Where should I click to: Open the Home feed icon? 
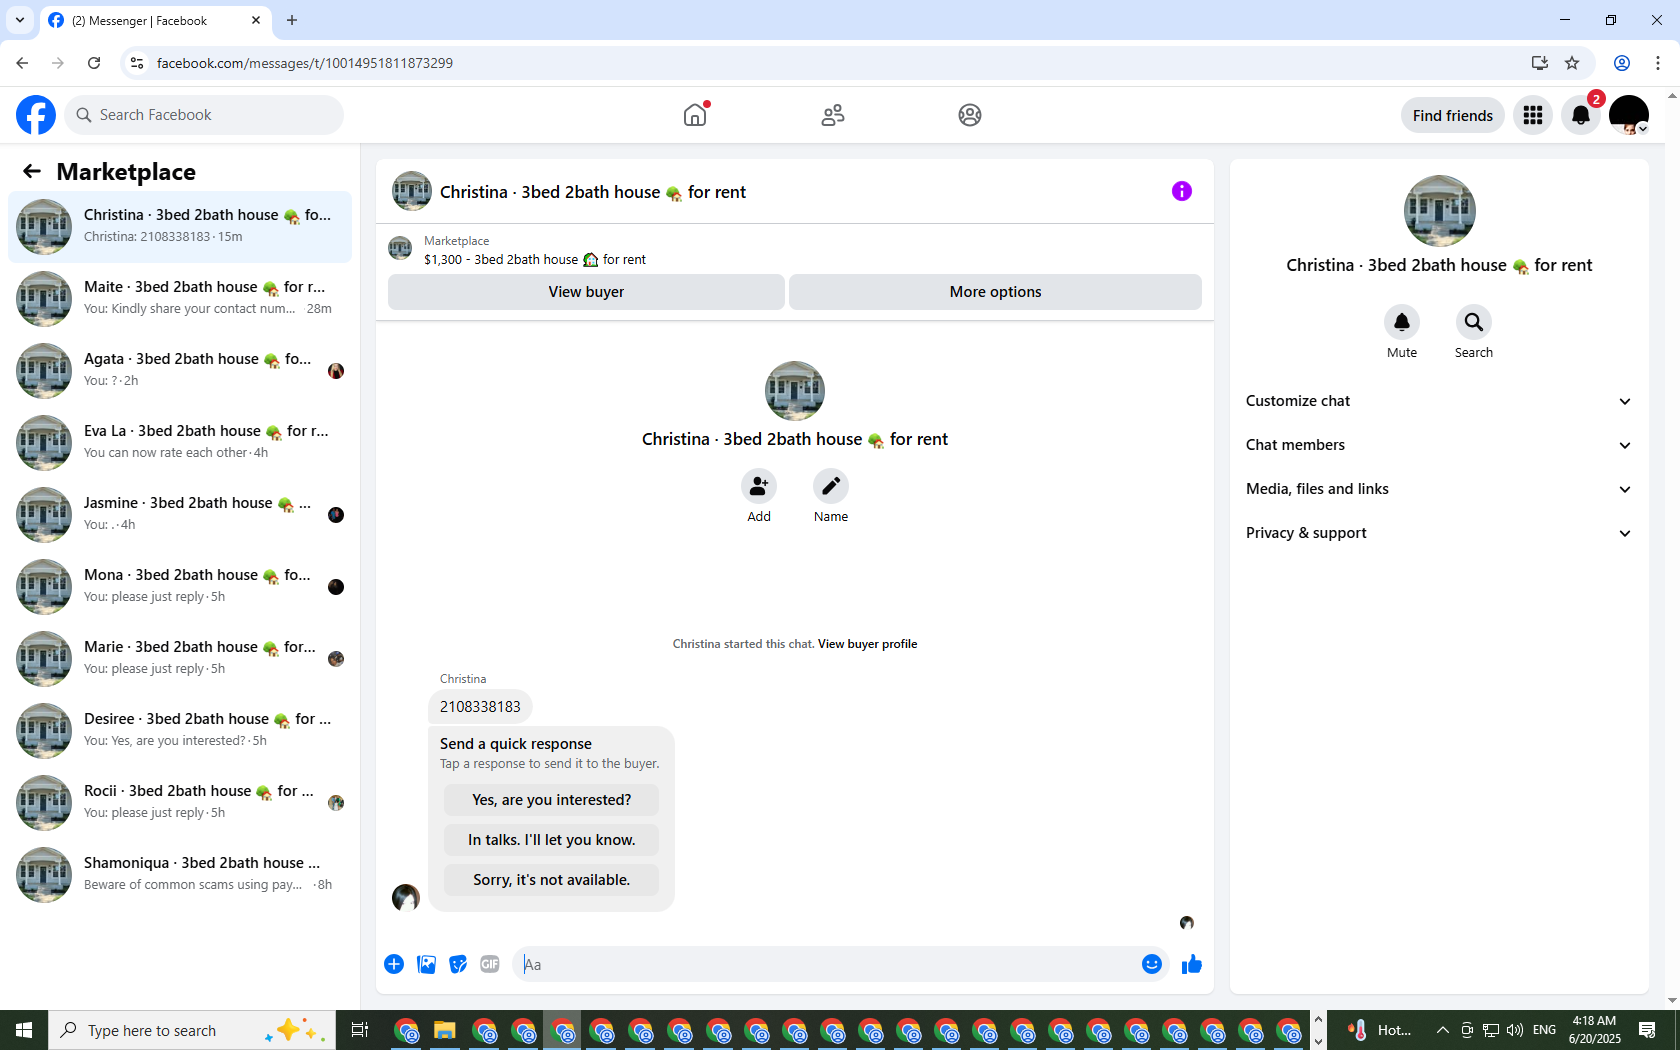click(695, 115)
